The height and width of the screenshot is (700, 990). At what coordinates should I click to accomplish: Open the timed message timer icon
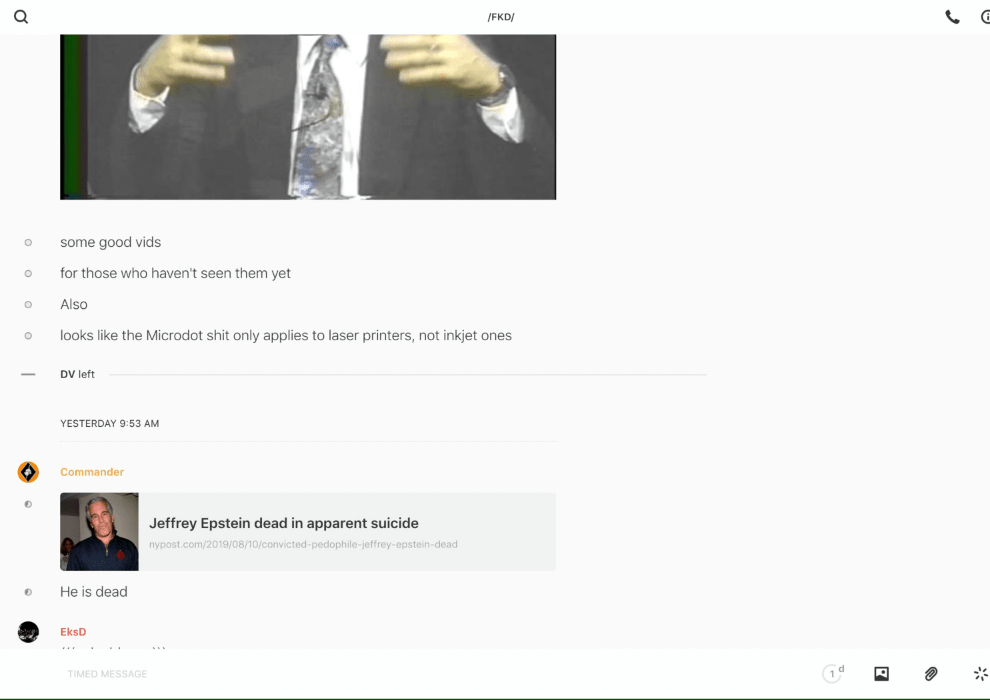click(x=833, y=673)
